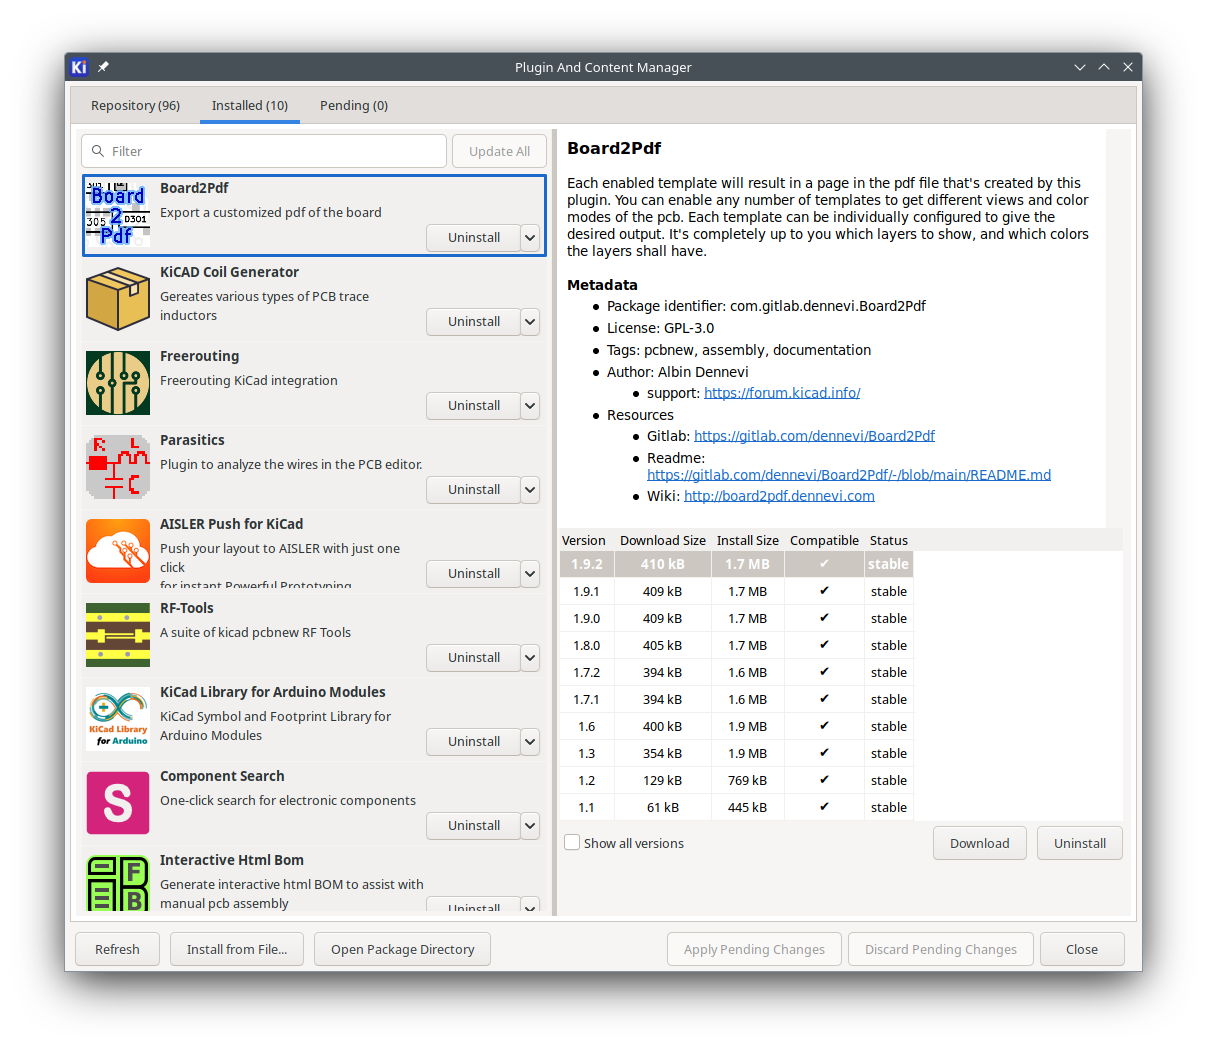Select the KiCAD Coil Generator box icon

click(x=117, y=298)
